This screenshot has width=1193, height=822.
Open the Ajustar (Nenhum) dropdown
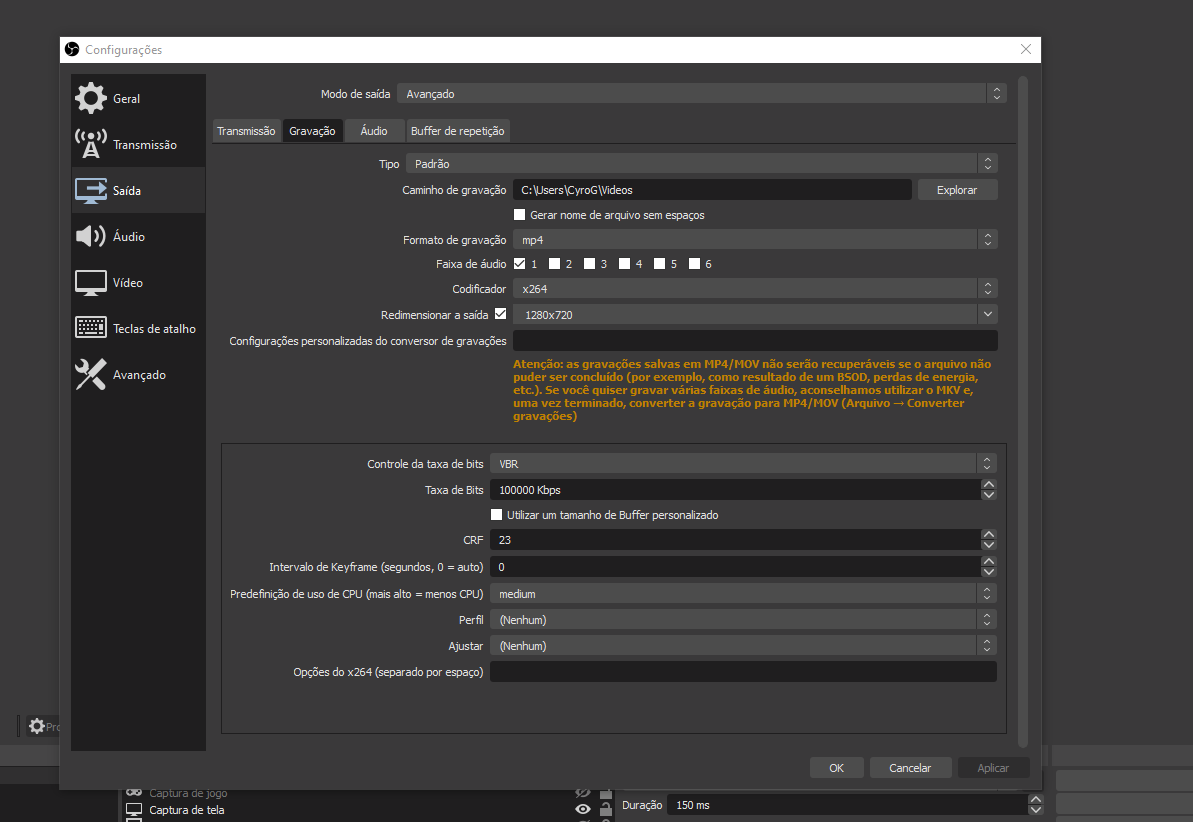click(x=743, y=645)
